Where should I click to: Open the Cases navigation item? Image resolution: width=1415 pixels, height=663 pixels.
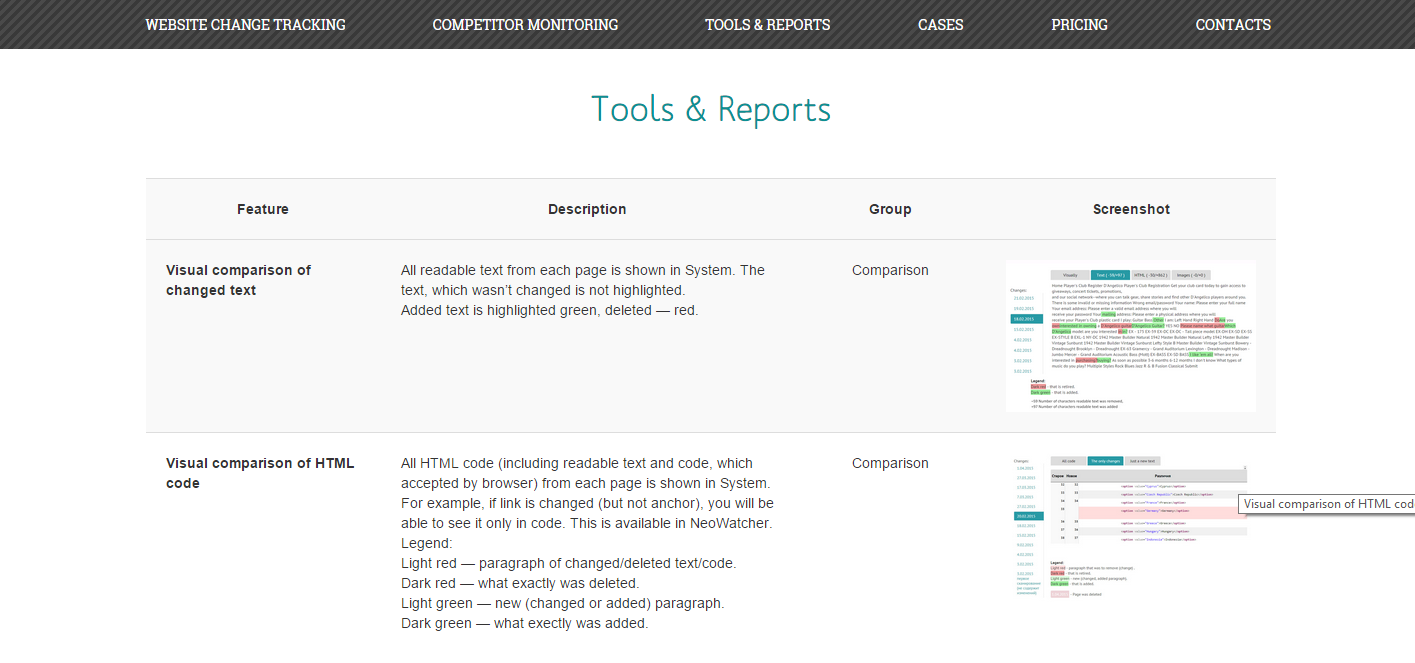[940, 25]
